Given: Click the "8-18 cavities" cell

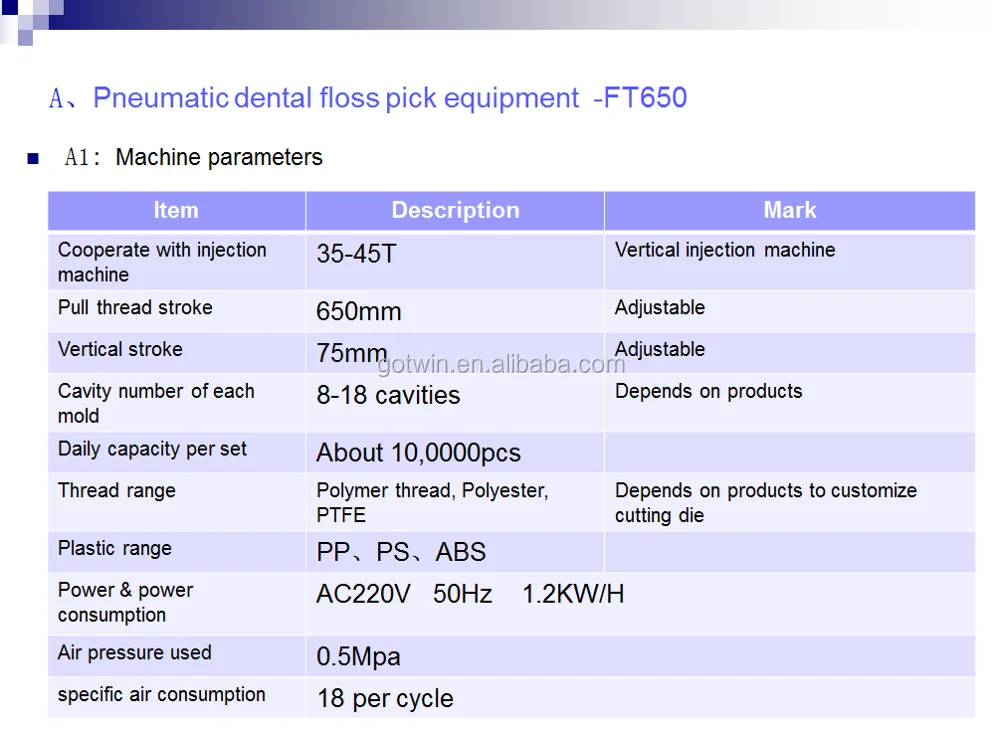Looking at the screenshot, I should tap(388, 395).
